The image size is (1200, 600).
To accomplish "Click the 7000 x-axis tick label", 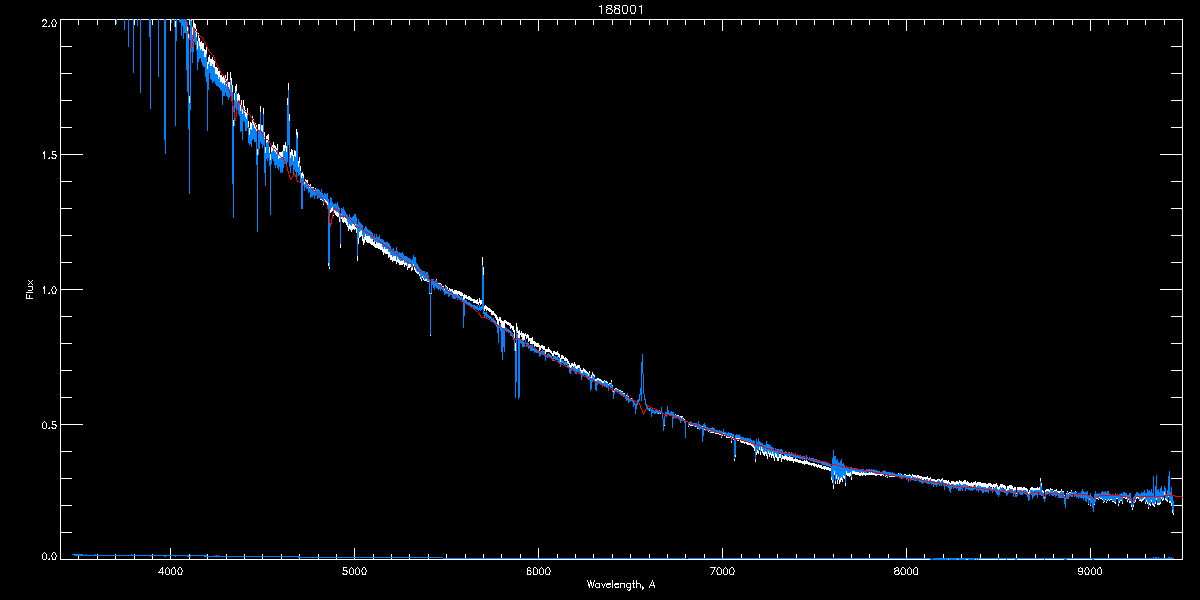I will (x=722, y=571).
